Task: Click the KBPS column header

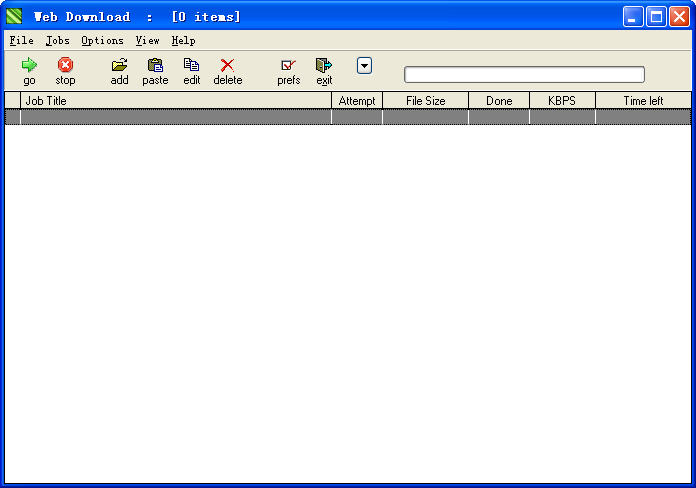Action: 562,101
